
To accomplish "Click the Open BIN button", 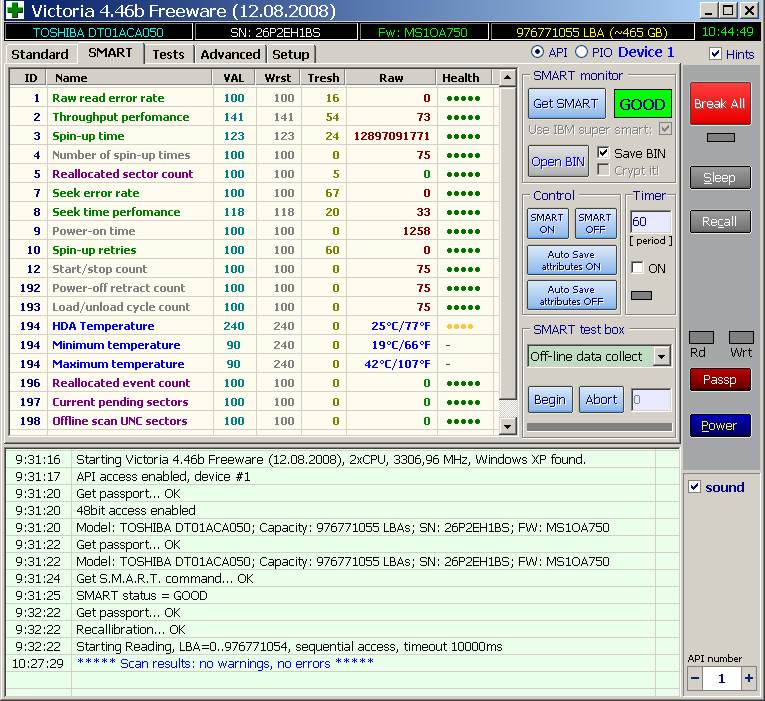I will (x=558, y=161).
